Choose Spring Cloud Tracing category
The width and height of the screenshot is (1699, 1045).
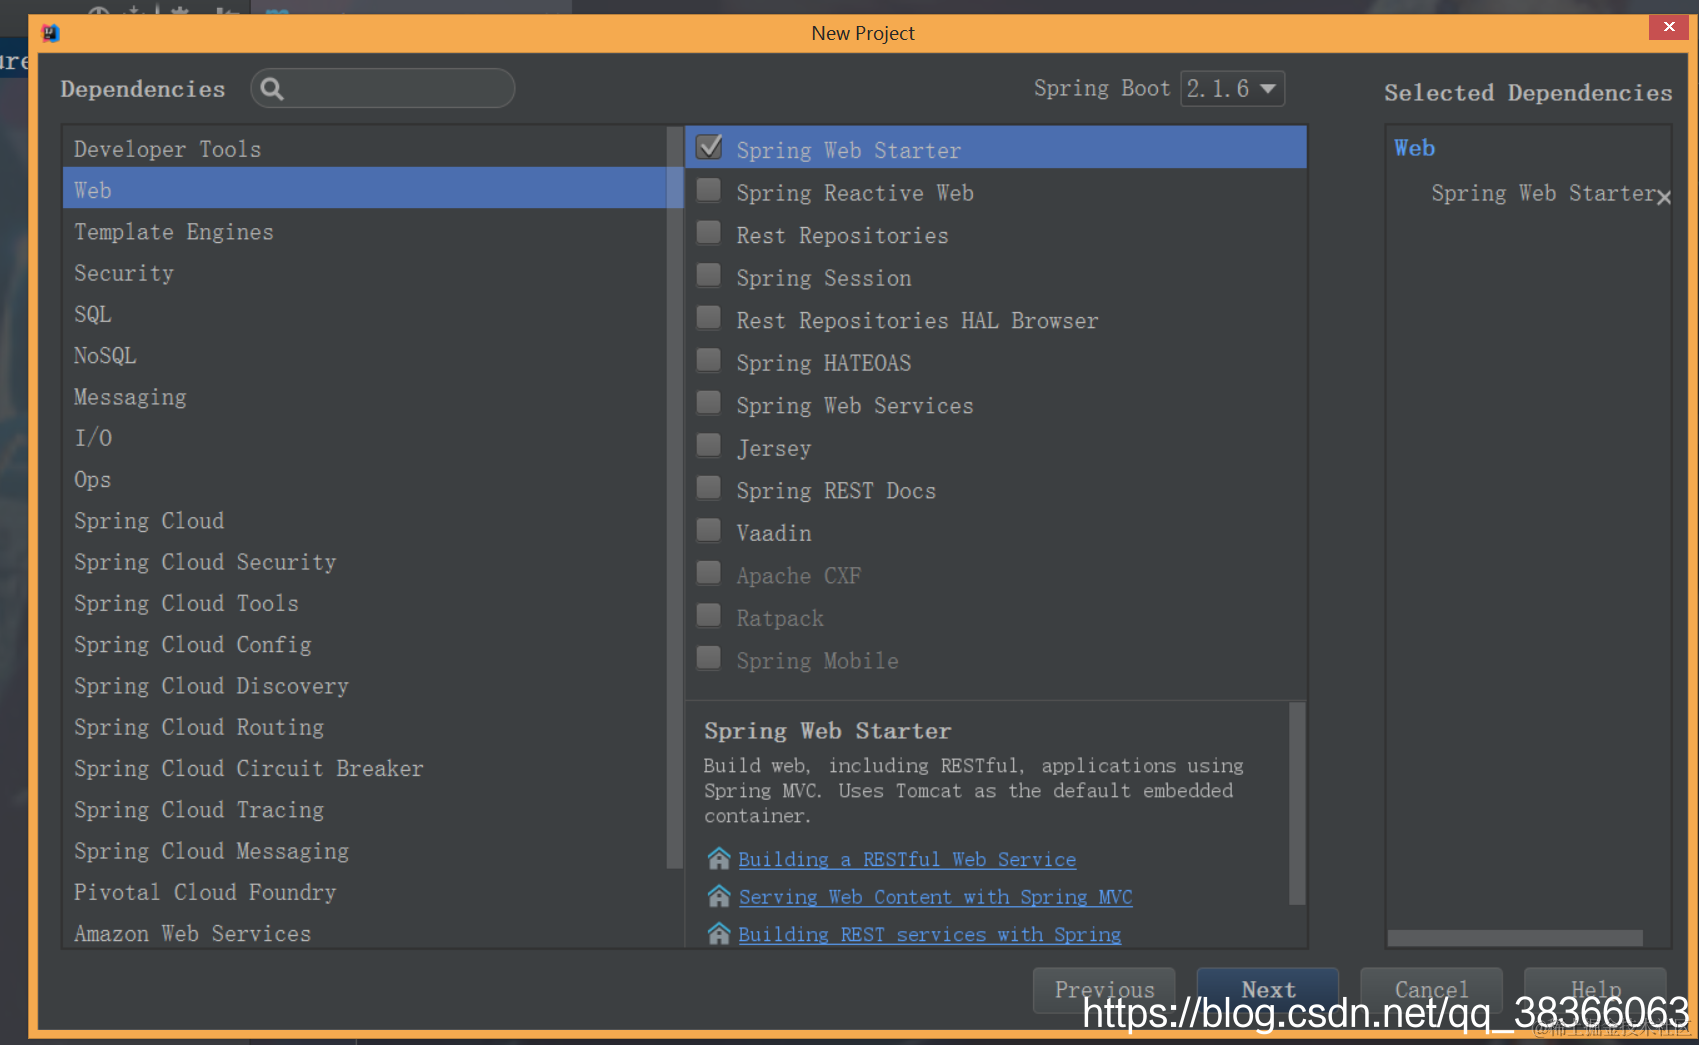click(x=364, y=810)
